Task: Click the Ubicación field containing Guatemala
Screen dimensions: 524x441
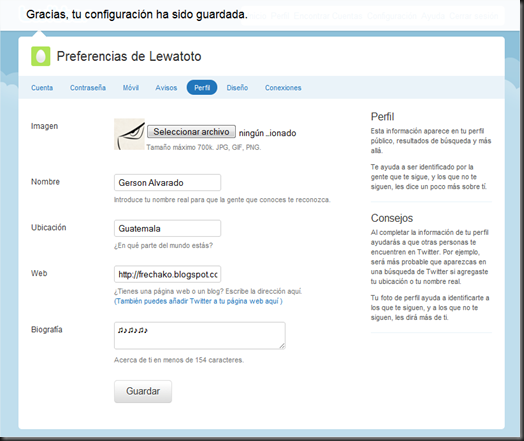Action: pos(167,228)
